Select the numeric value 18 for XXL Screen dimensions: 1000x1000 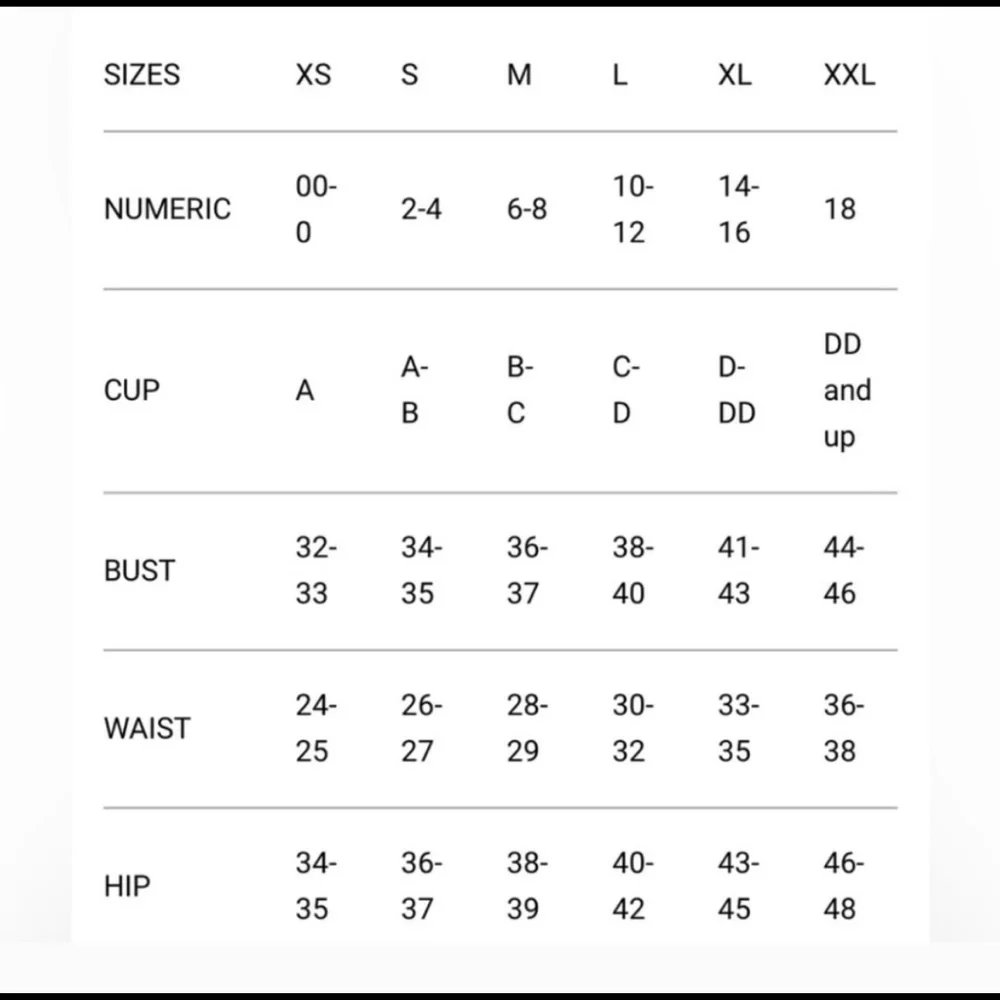(x=839, y=209)
